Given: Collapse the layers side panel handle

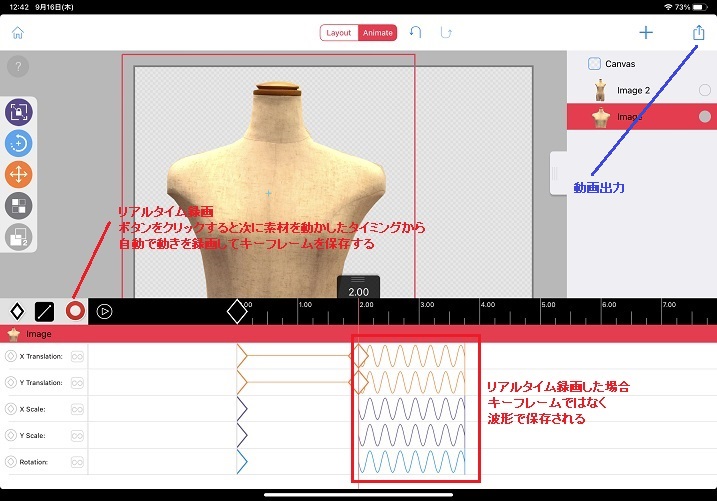Looking at the screenshot, I should pyautogui.click(x=556, y=178).
